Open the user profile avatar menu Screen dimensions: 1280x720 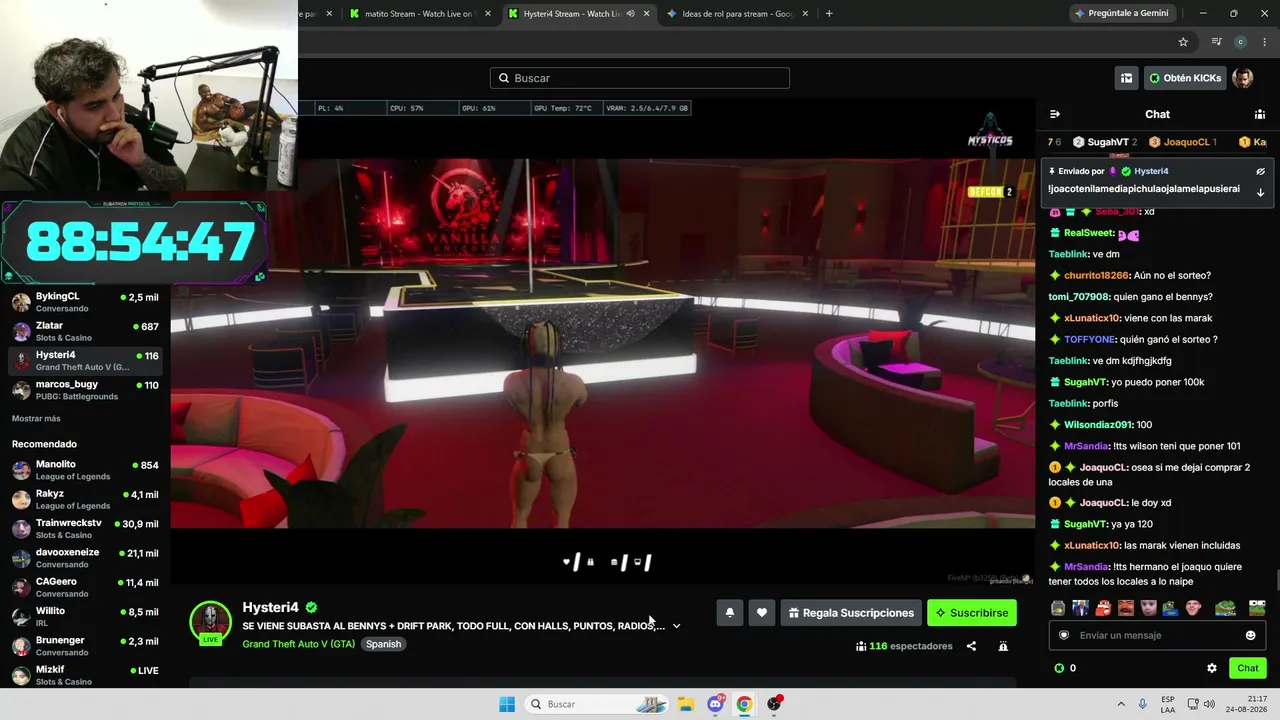click(x=1243, y=78)
